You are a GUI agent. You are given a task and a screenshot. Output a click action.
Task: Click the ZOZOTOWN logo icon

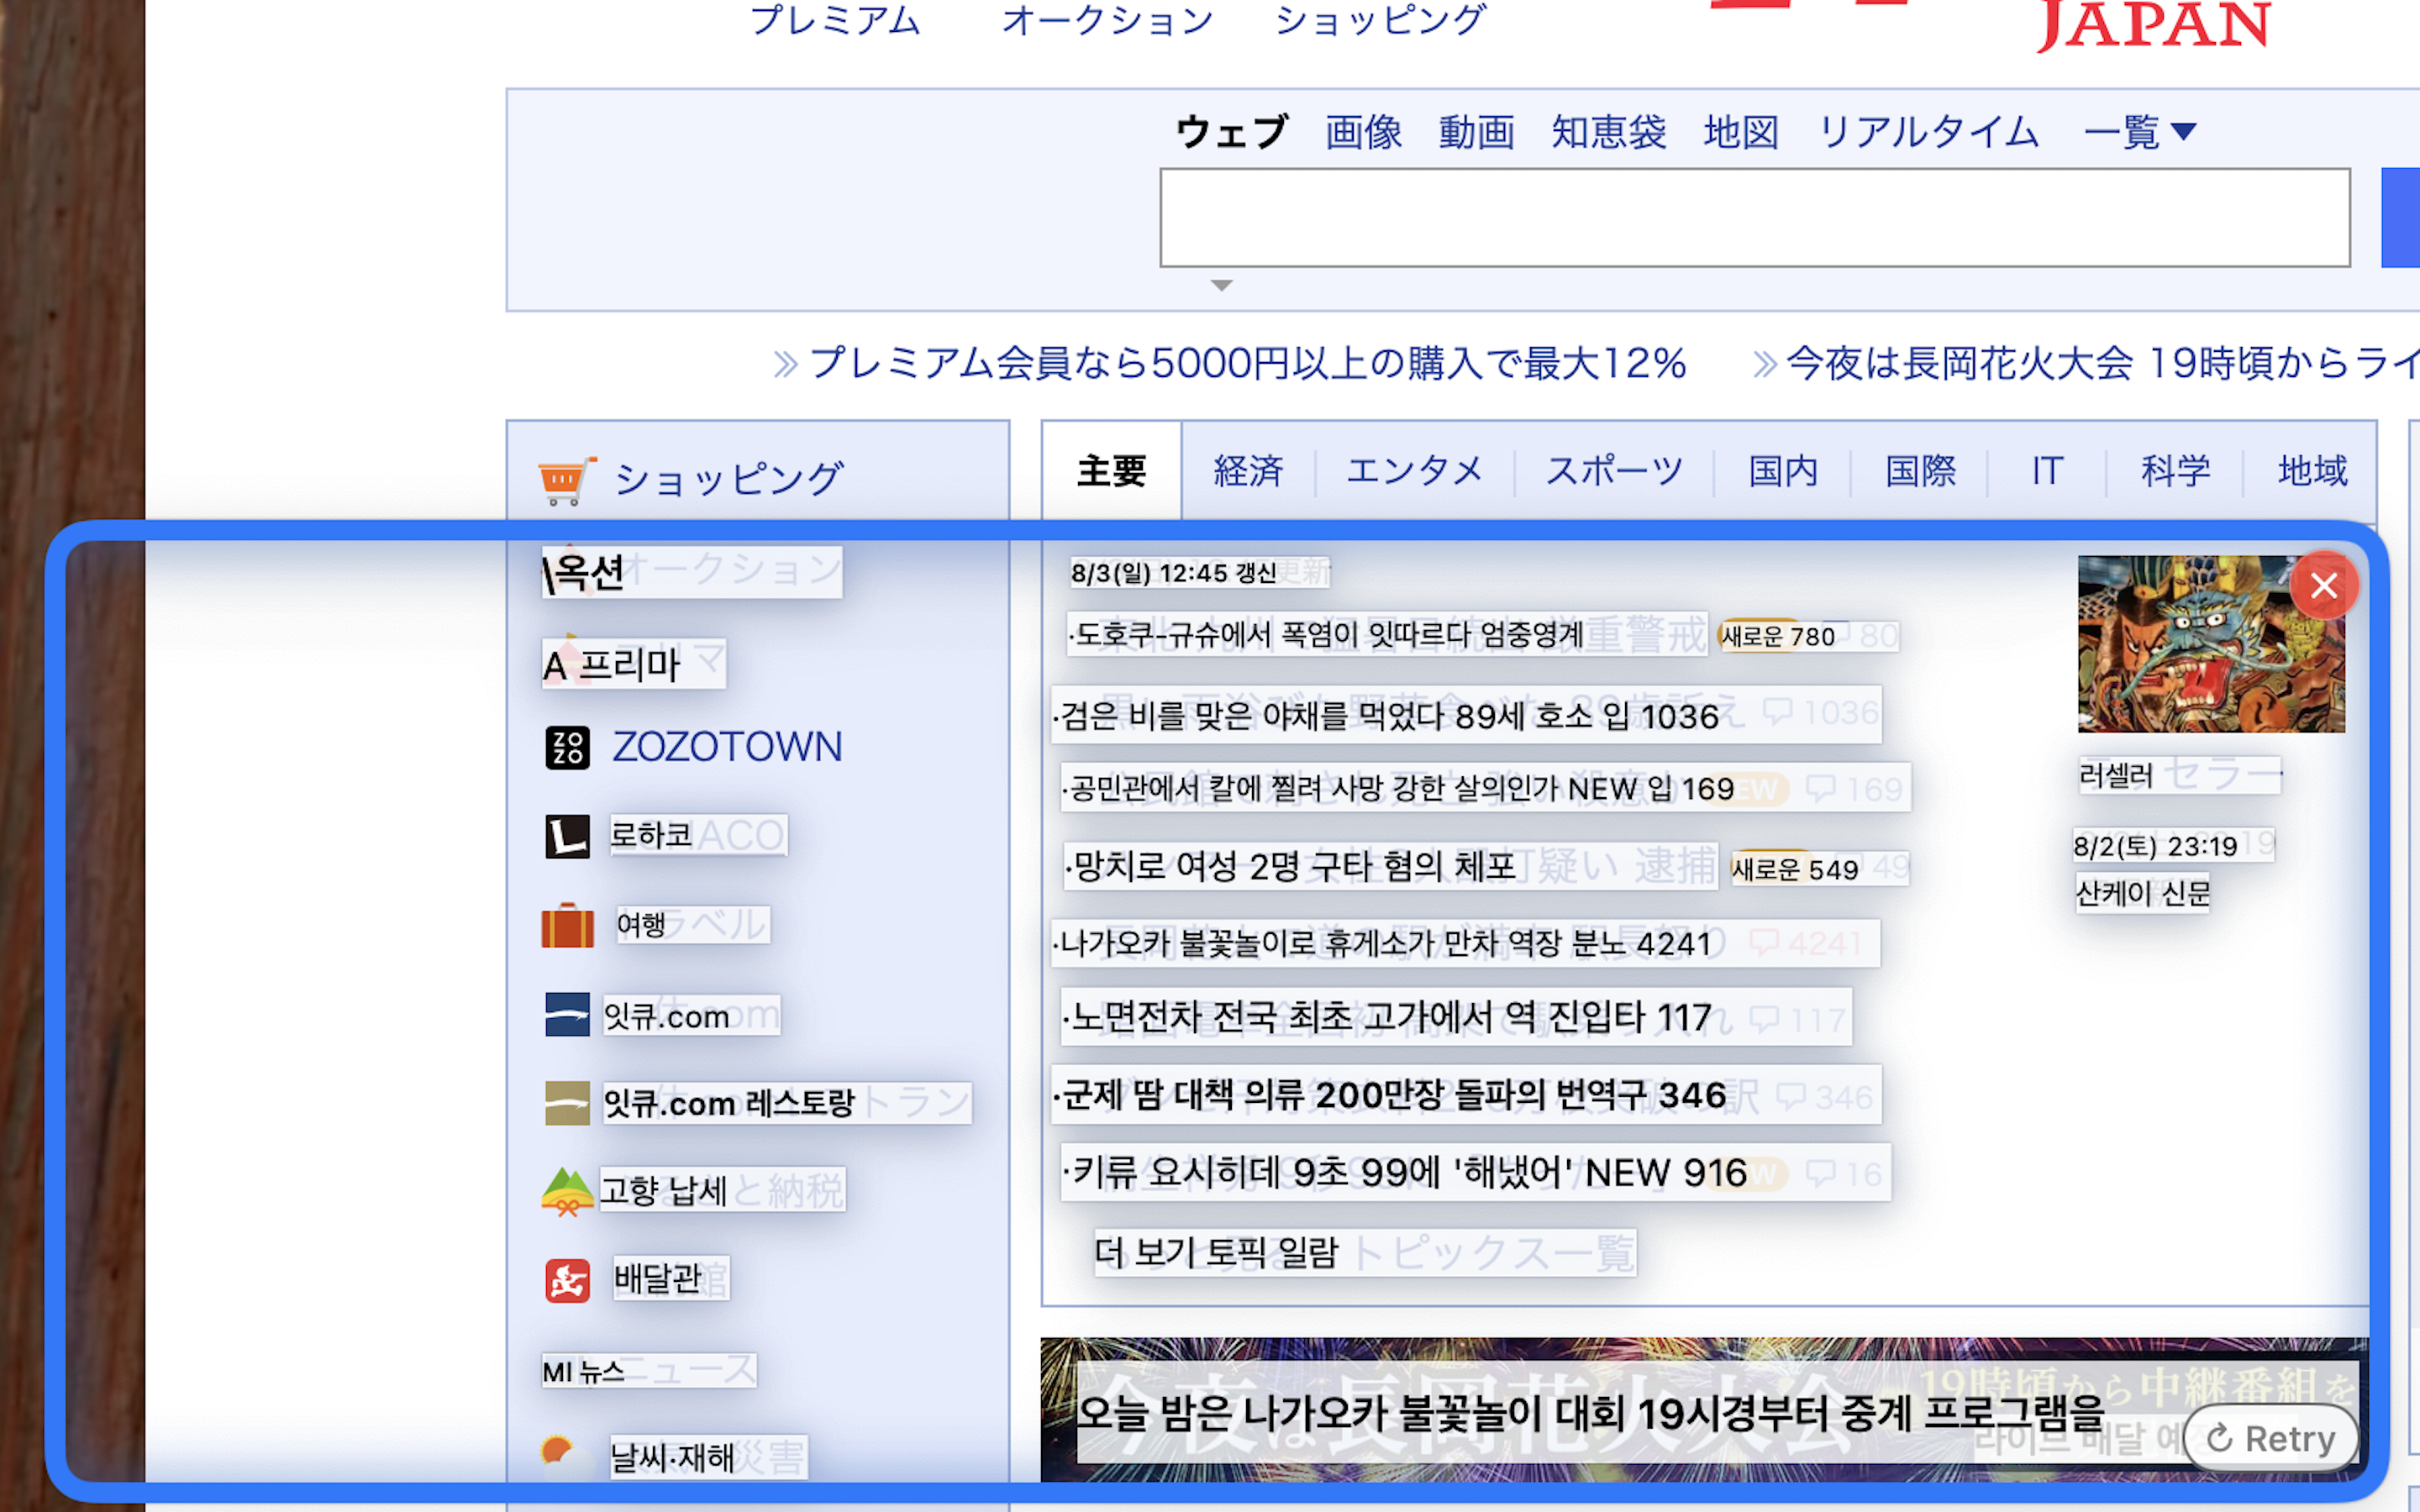click(567, 748)
